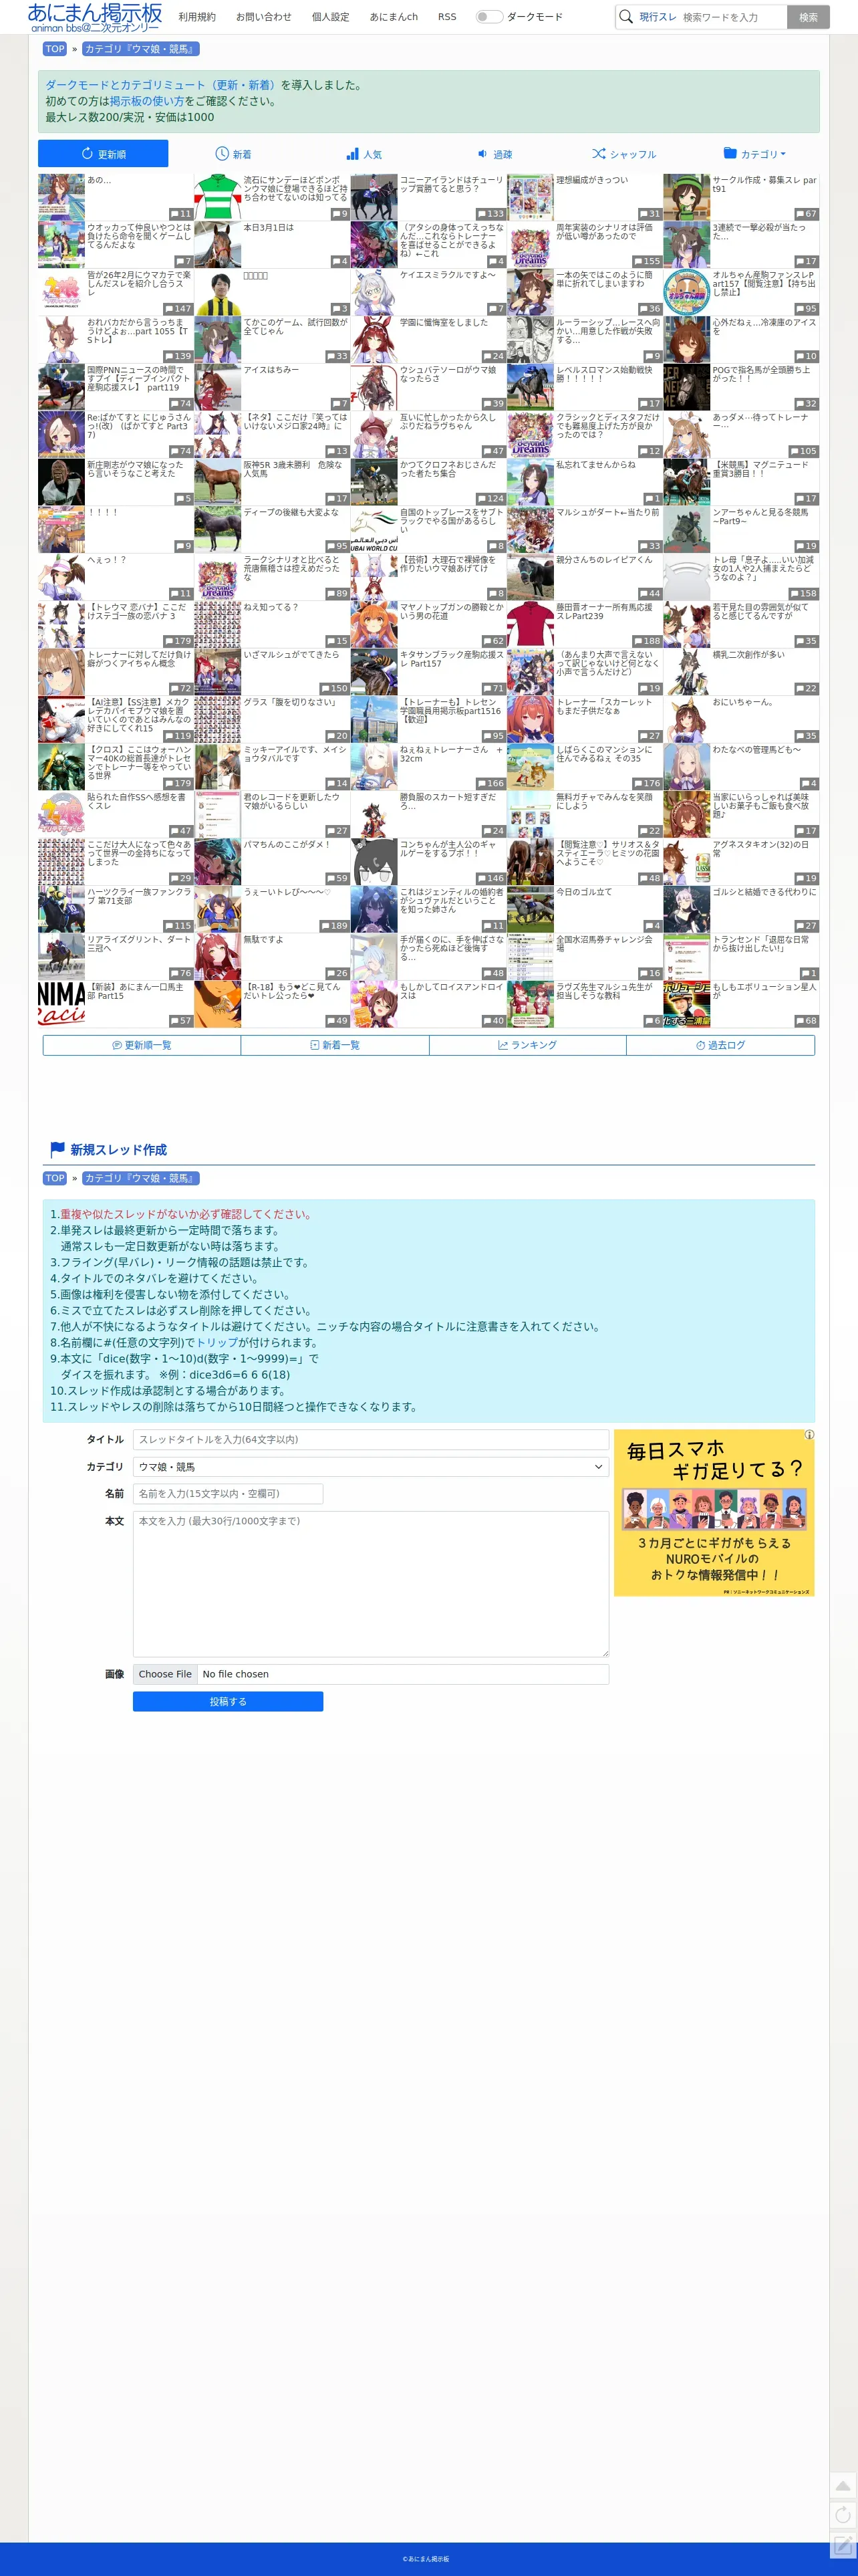The height and width of the screenshot is (2576, 858).
Task: Click the circular reload icon at bottom right
Action: coord(842,2515)
